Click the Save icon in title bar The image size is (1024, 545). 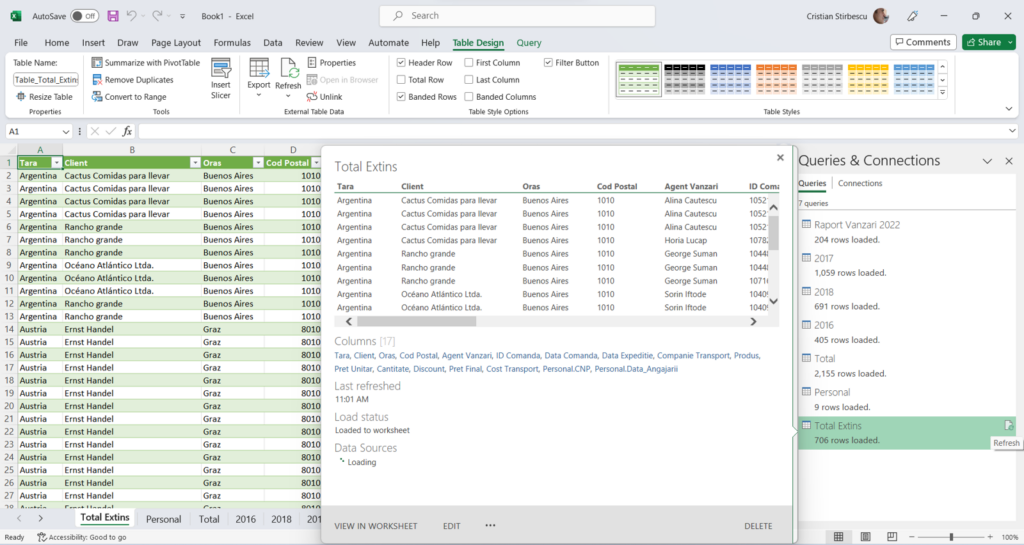pyautogui.click(x=113, y=16)
